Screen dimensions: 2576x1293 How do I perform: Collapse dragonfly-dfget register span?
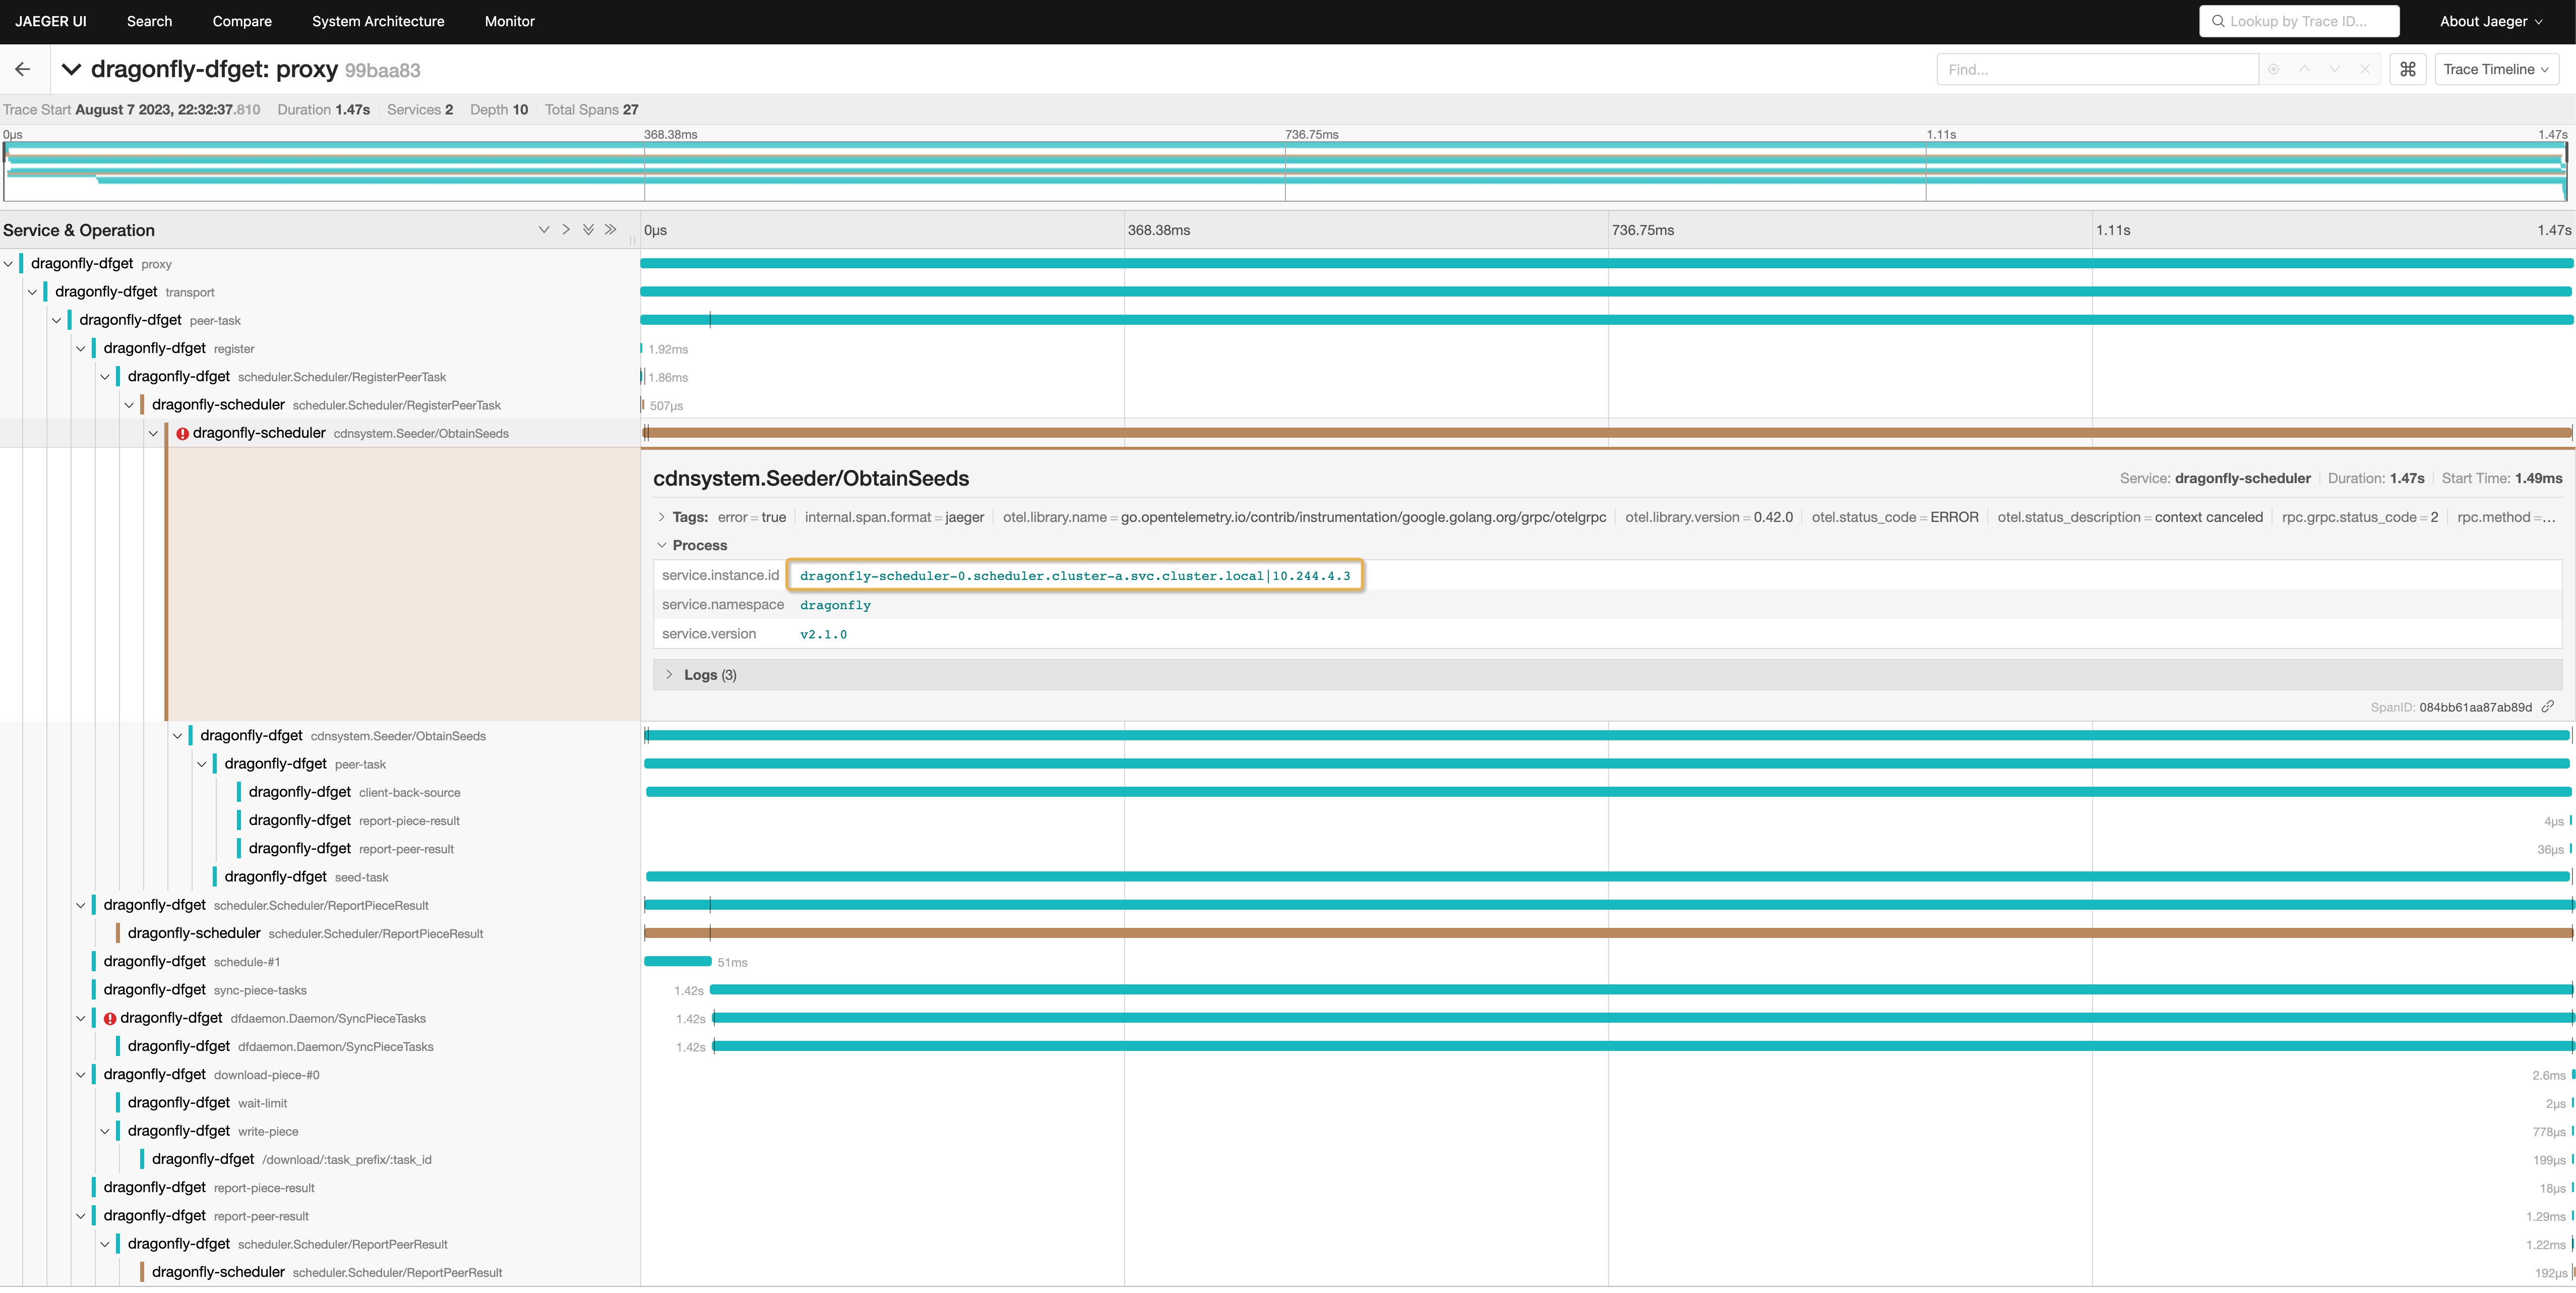click(81, 349)
